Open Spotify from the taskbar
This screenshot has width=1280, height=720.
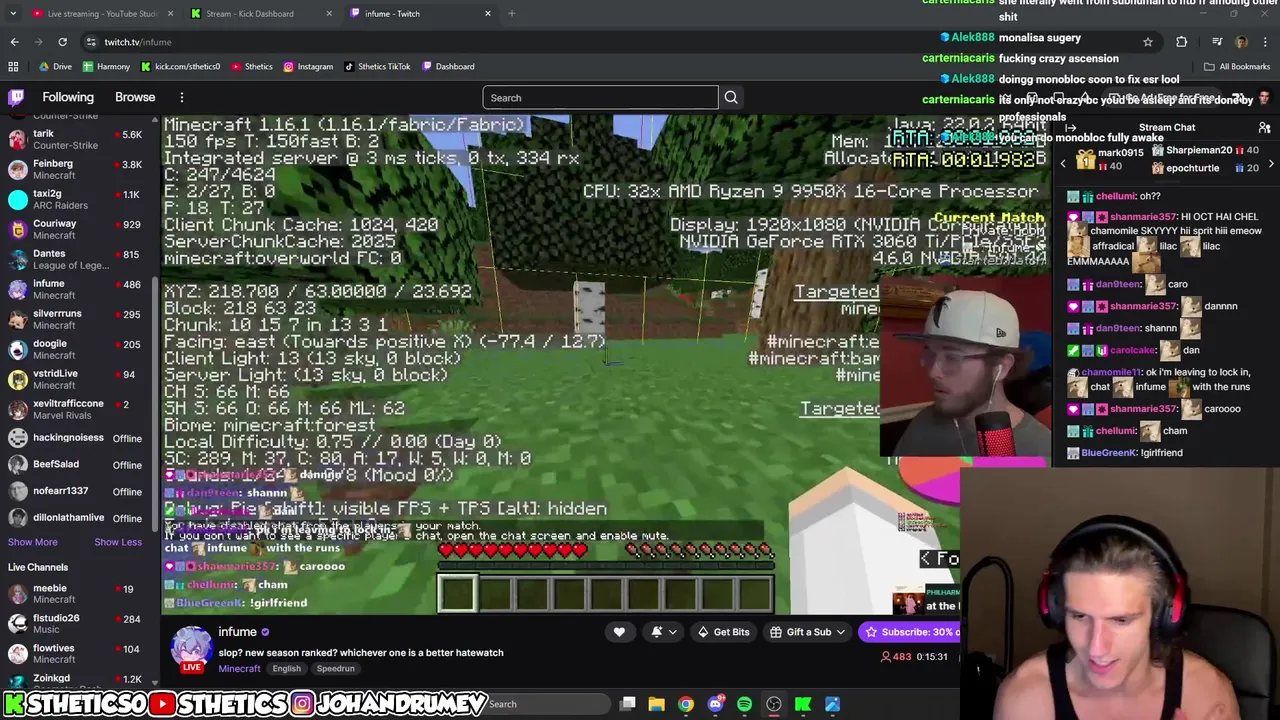(744, 704)
